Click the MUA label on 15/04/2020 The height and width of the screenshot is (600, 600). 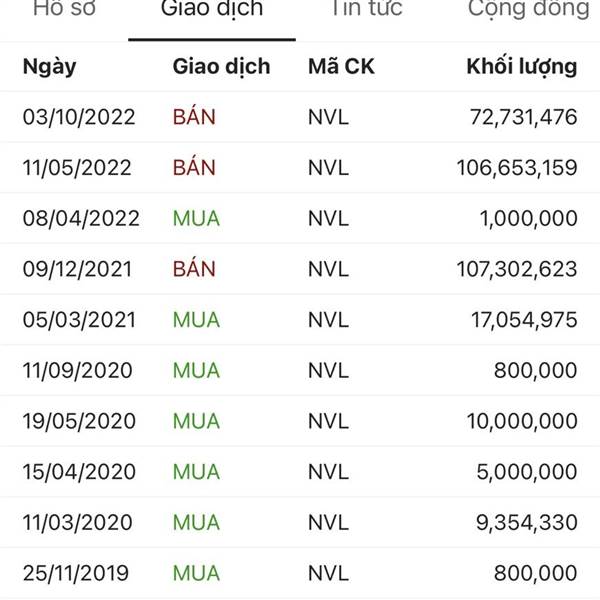(x=196, y=472)
